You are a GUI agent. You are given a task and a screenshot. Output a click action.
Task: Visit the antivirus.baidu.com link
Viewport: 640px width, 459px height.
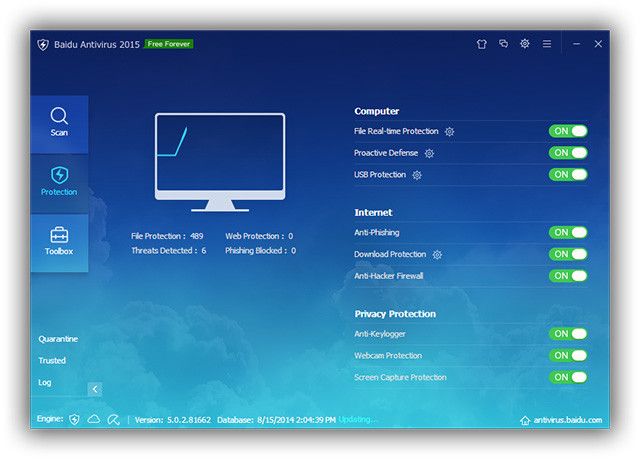pyautogui.click(x=564, y=420)
